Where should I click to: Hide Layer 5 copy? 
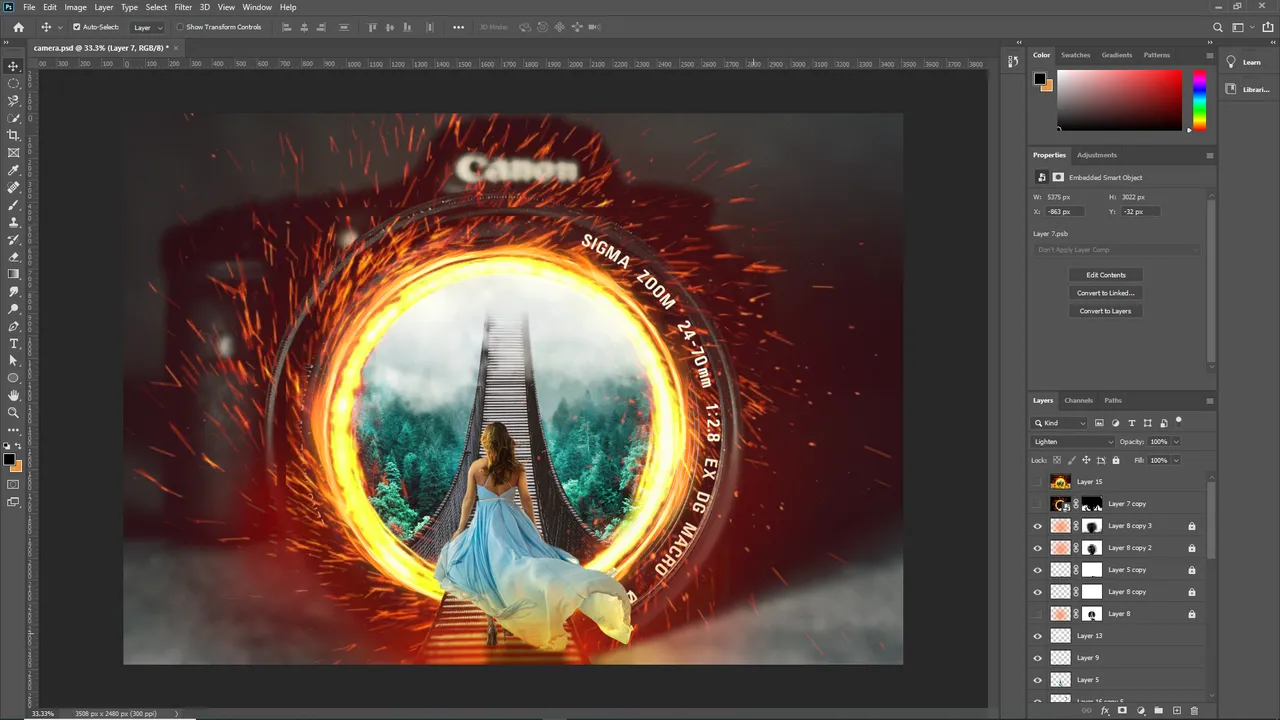(x=1037, y=570)
